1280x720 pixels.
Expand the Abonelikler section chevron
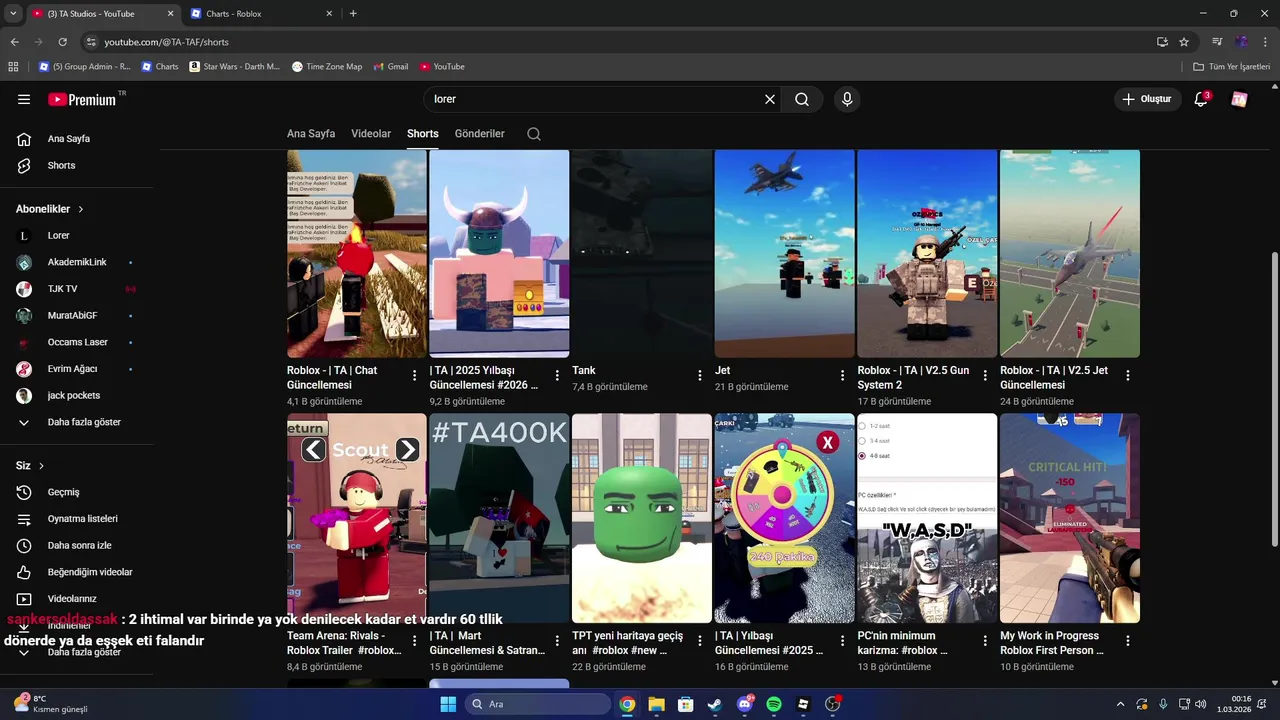tap(81, 209)
